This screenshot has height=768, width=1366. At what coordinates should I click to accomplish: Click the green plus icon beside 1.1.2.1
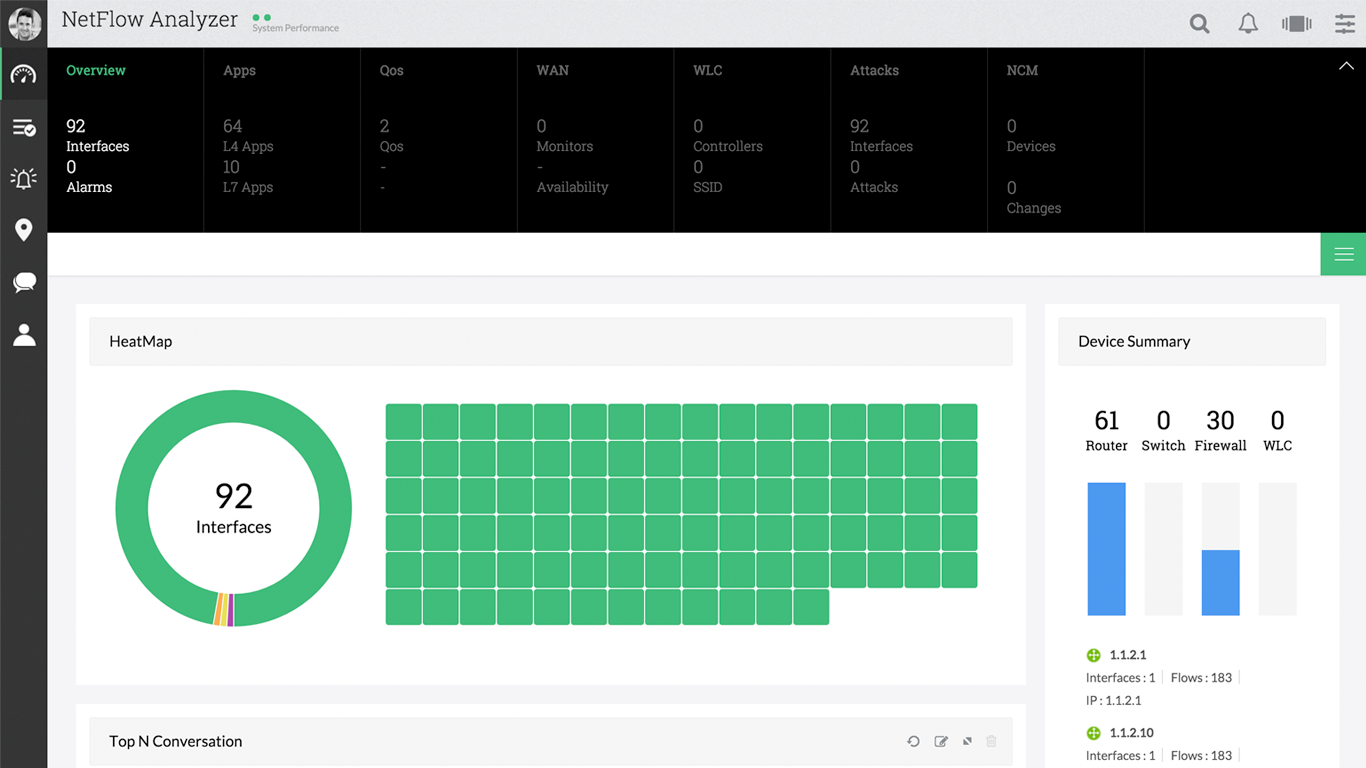1093,655
